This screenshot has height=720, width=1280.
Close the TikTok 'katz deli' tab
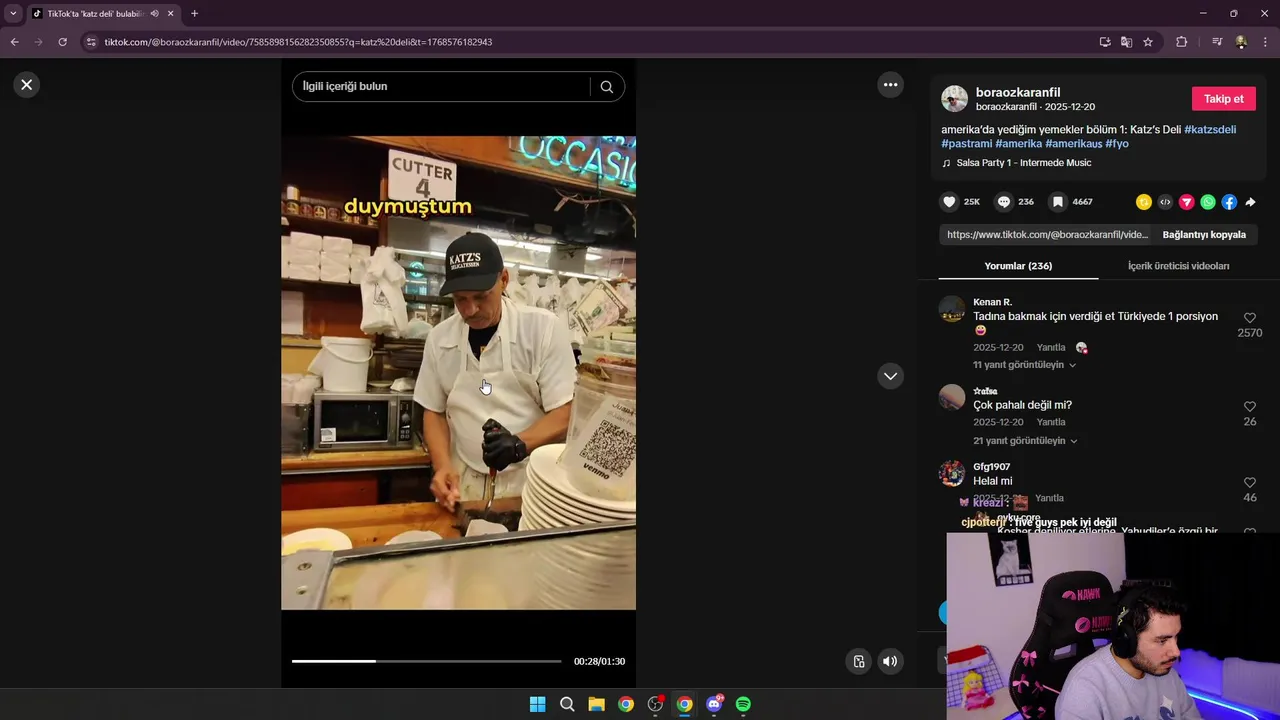[170, 14]
